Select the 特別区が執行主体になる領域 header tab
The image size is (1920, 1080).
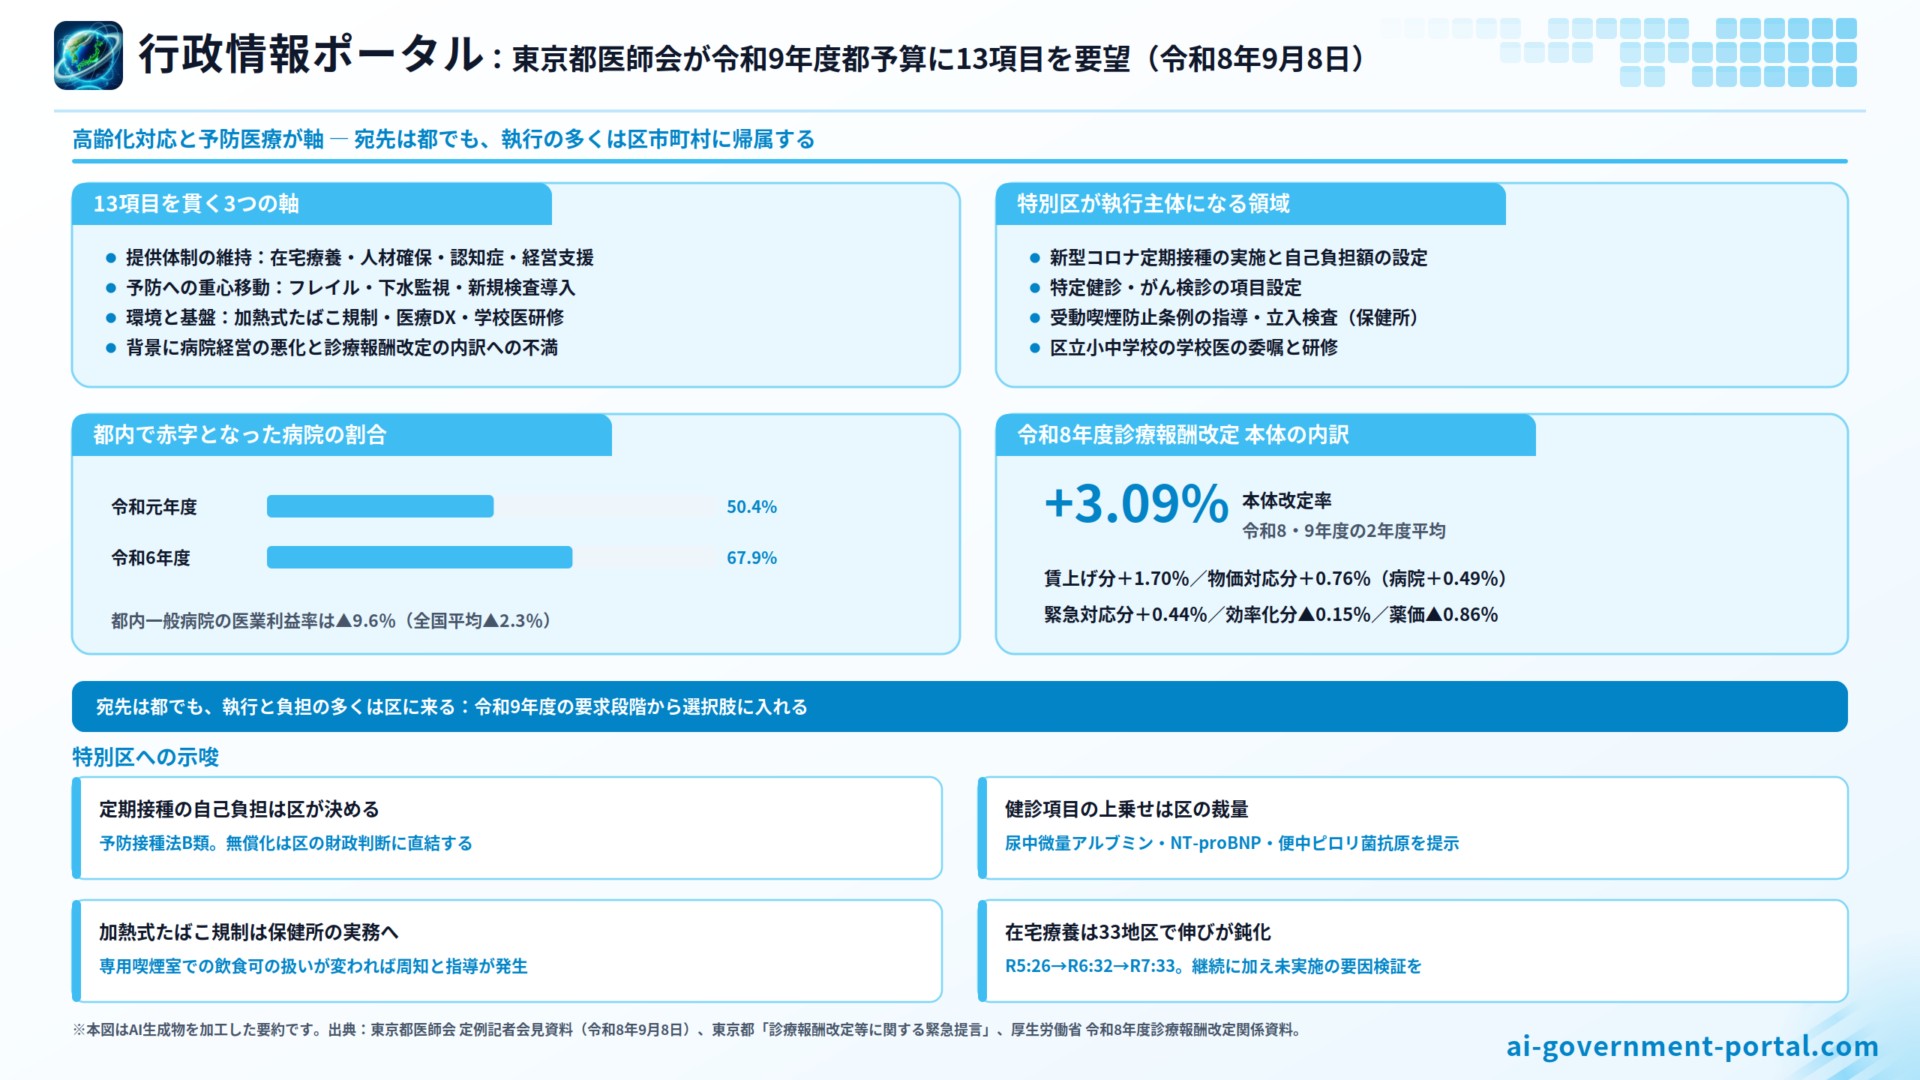pos(1251,204)
